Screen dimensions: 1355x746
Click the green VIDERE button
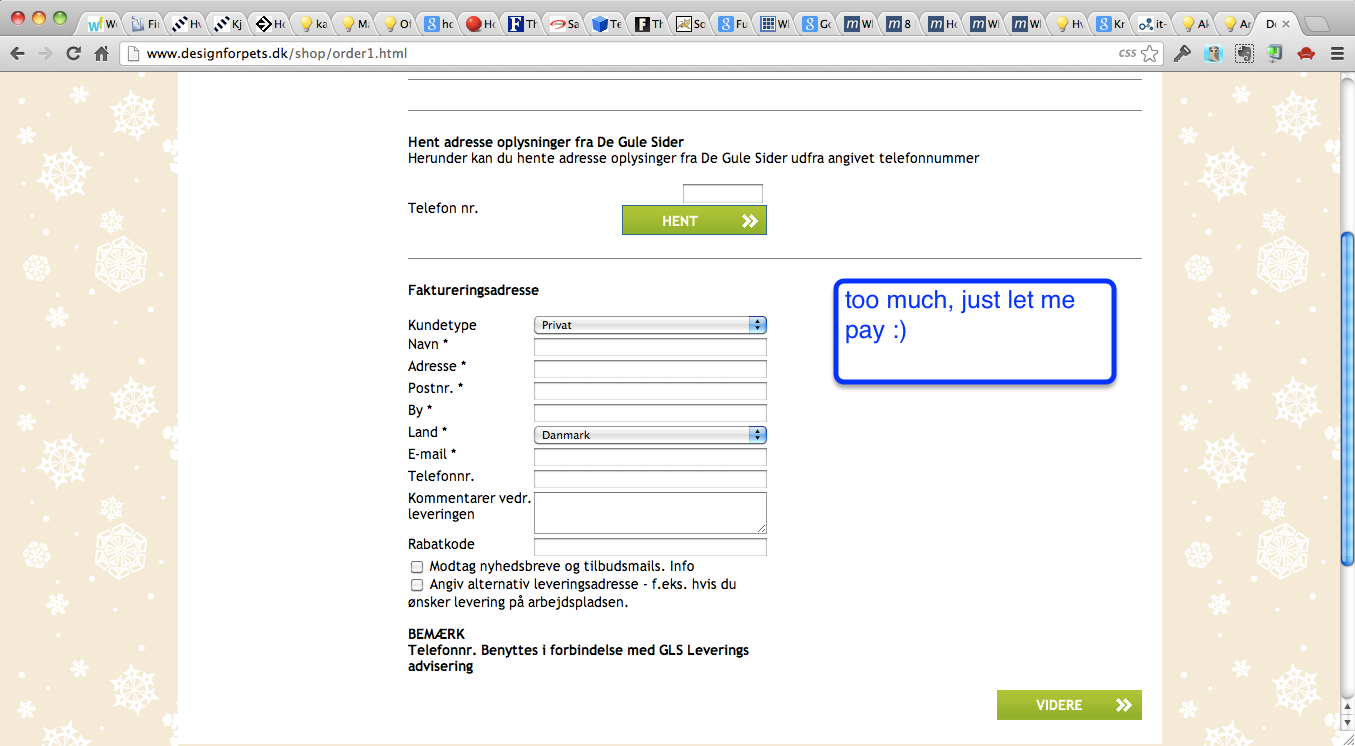[x=1068, y=705]
